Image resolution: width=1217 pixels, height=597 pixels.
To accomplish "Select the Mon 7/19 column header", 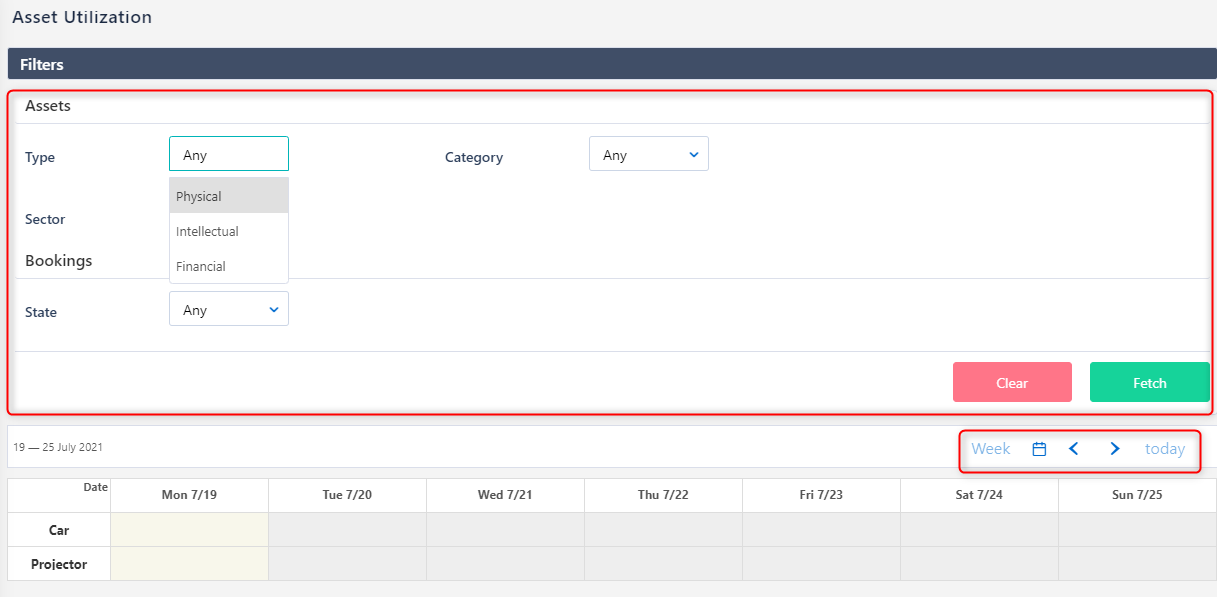I will [189, 494].
